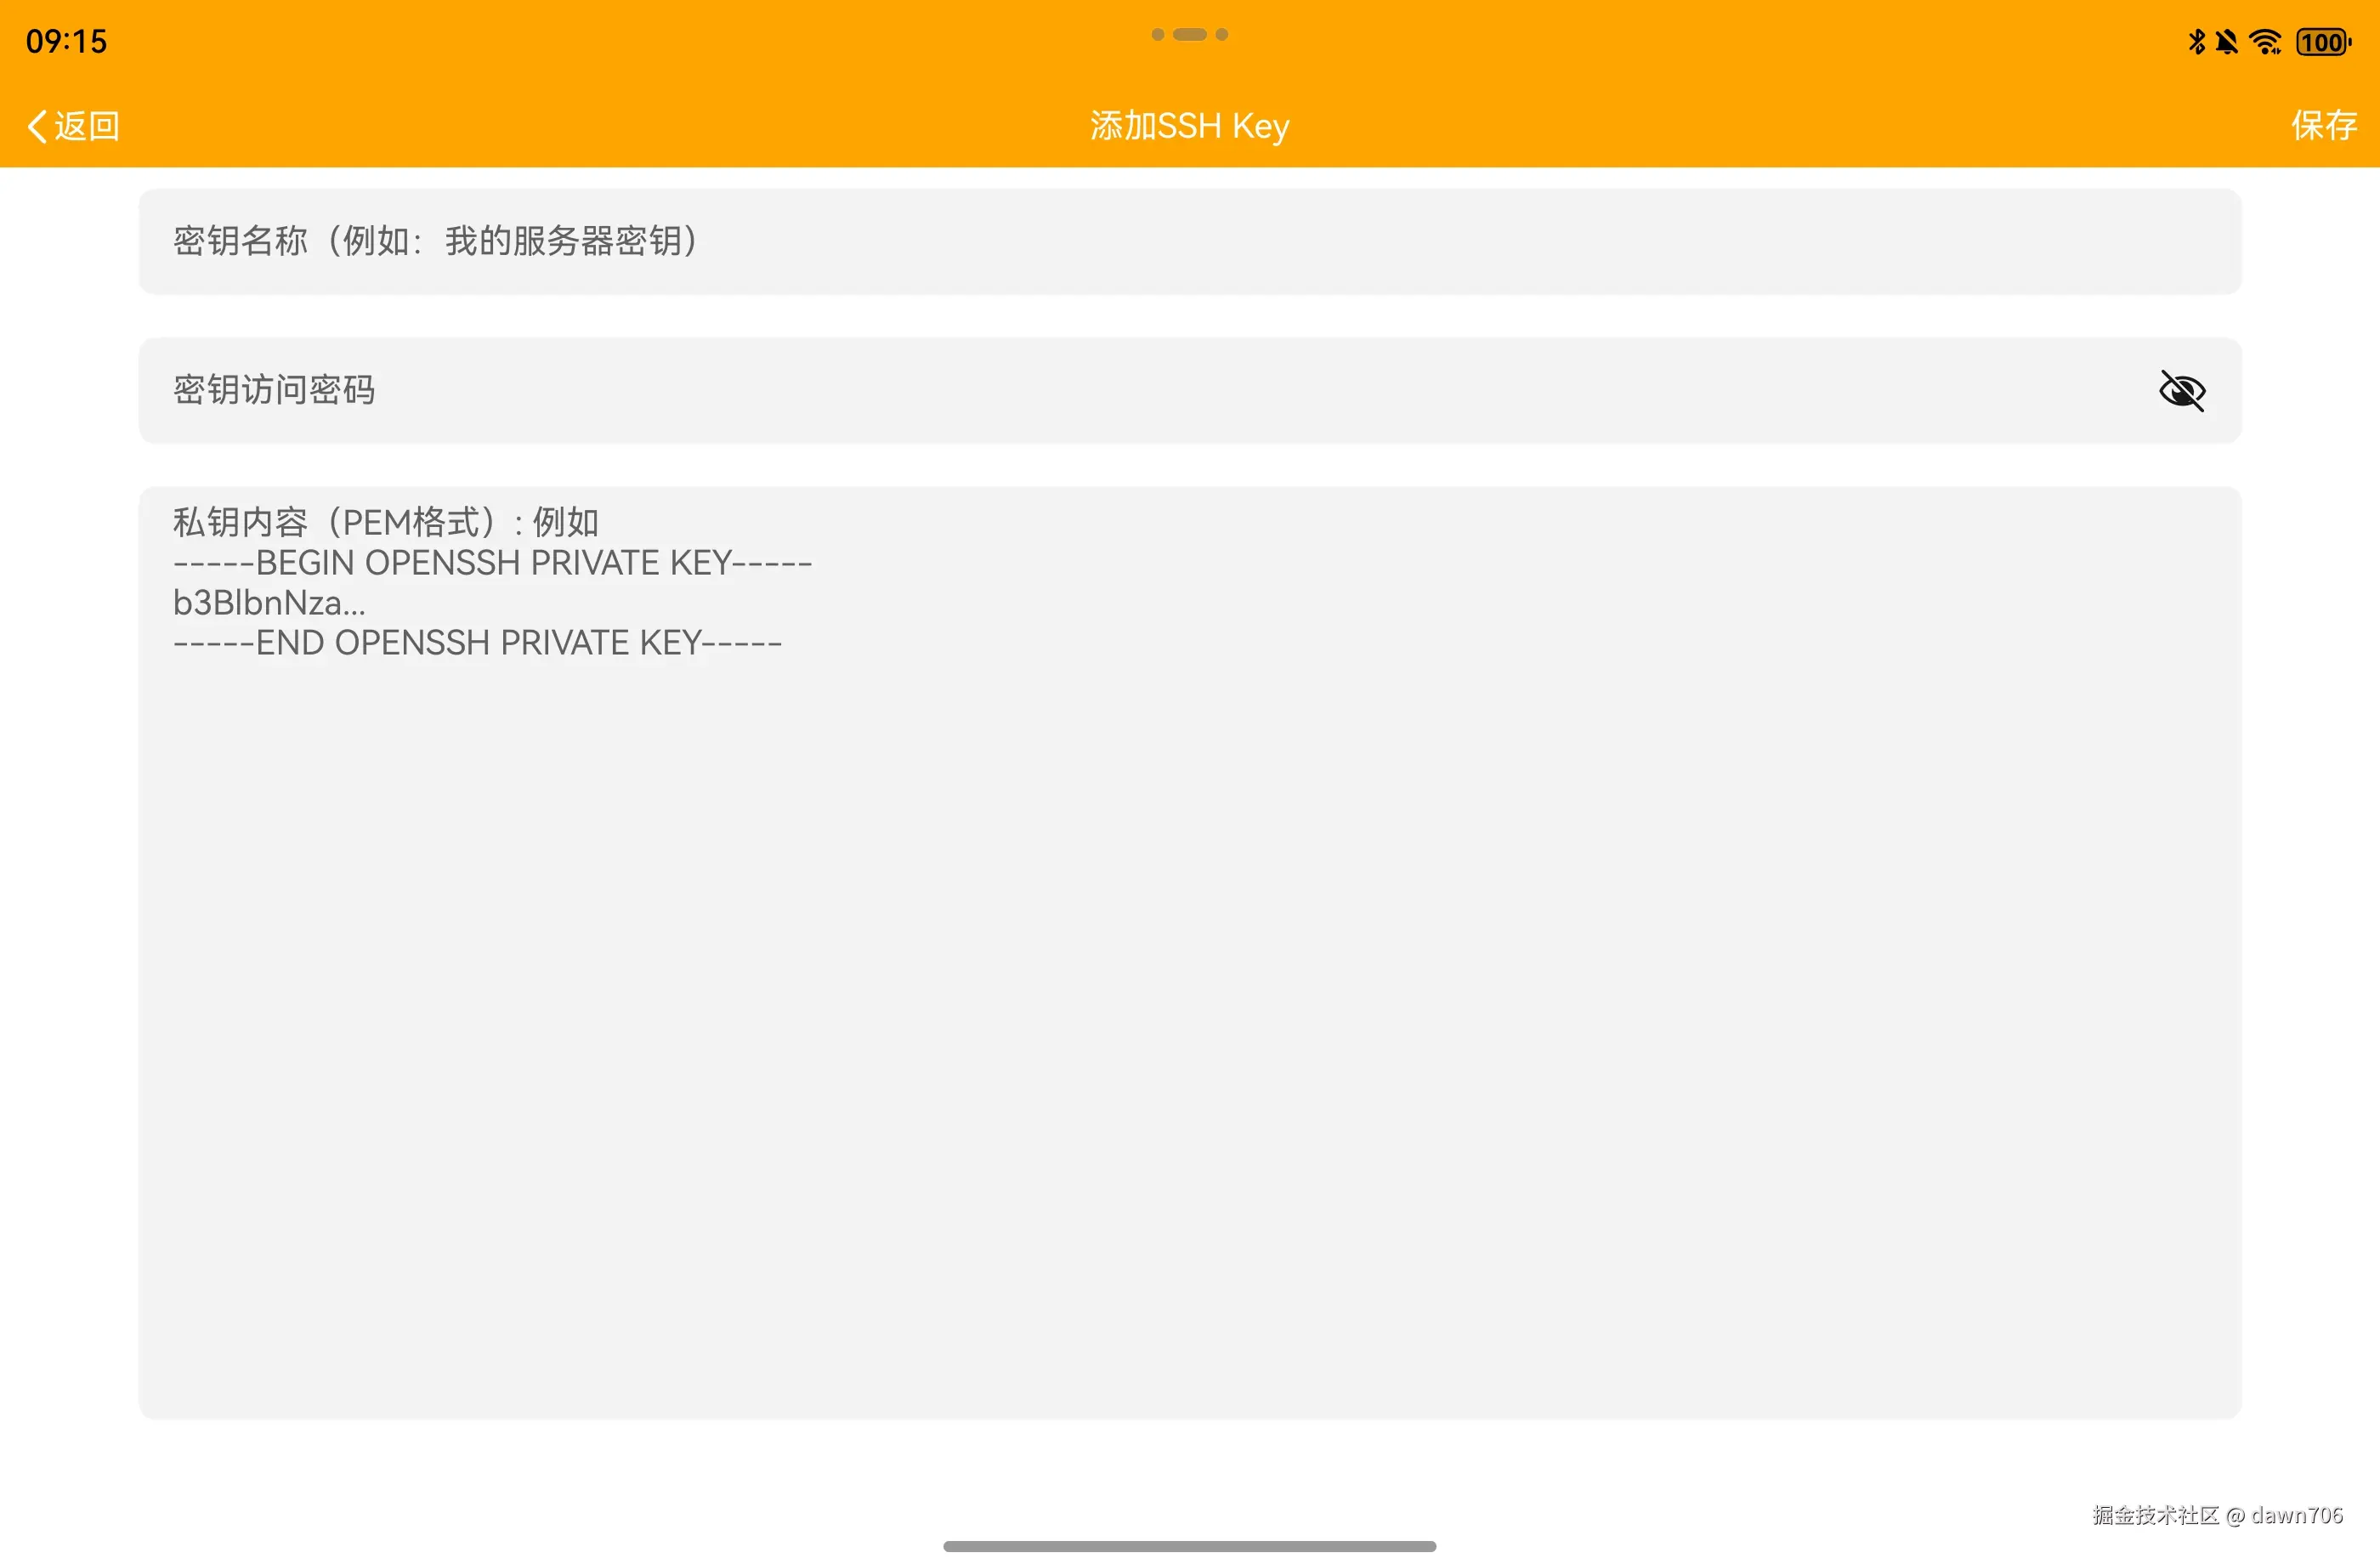Click the END OPENSSH PRIVATE KEY placeholder line
Viewport: 2380px width, 1564px height.
coord(477,643)
